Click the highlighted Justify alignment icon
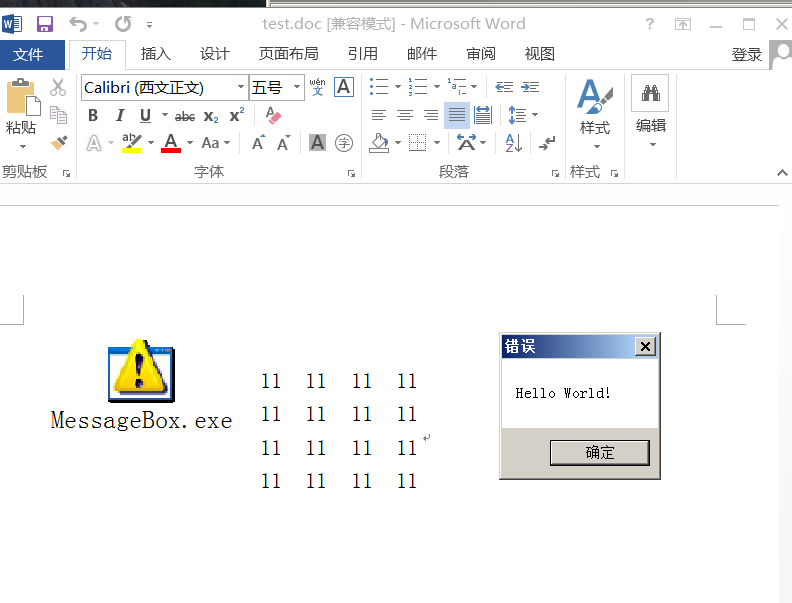 tap(457, 115)
